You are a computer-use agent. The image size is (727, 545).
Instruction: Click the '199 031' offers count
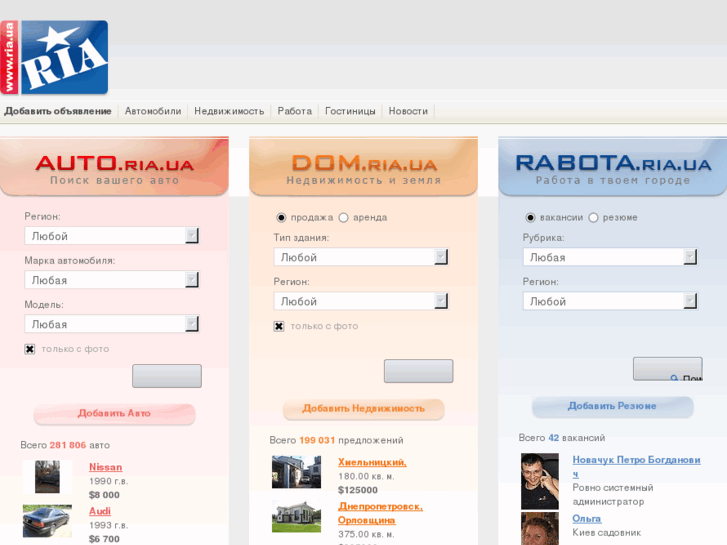click(317, 440)
